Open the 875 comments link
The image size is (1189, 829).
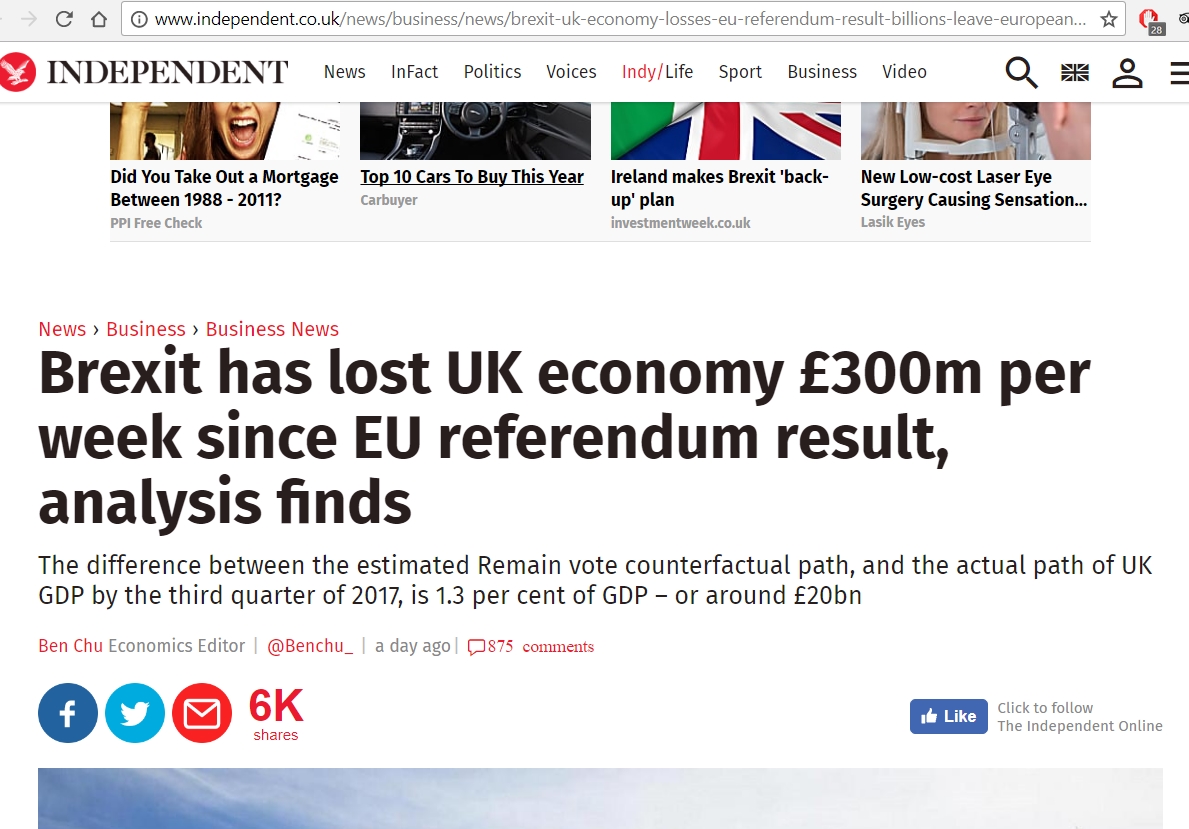pos(531,646)
